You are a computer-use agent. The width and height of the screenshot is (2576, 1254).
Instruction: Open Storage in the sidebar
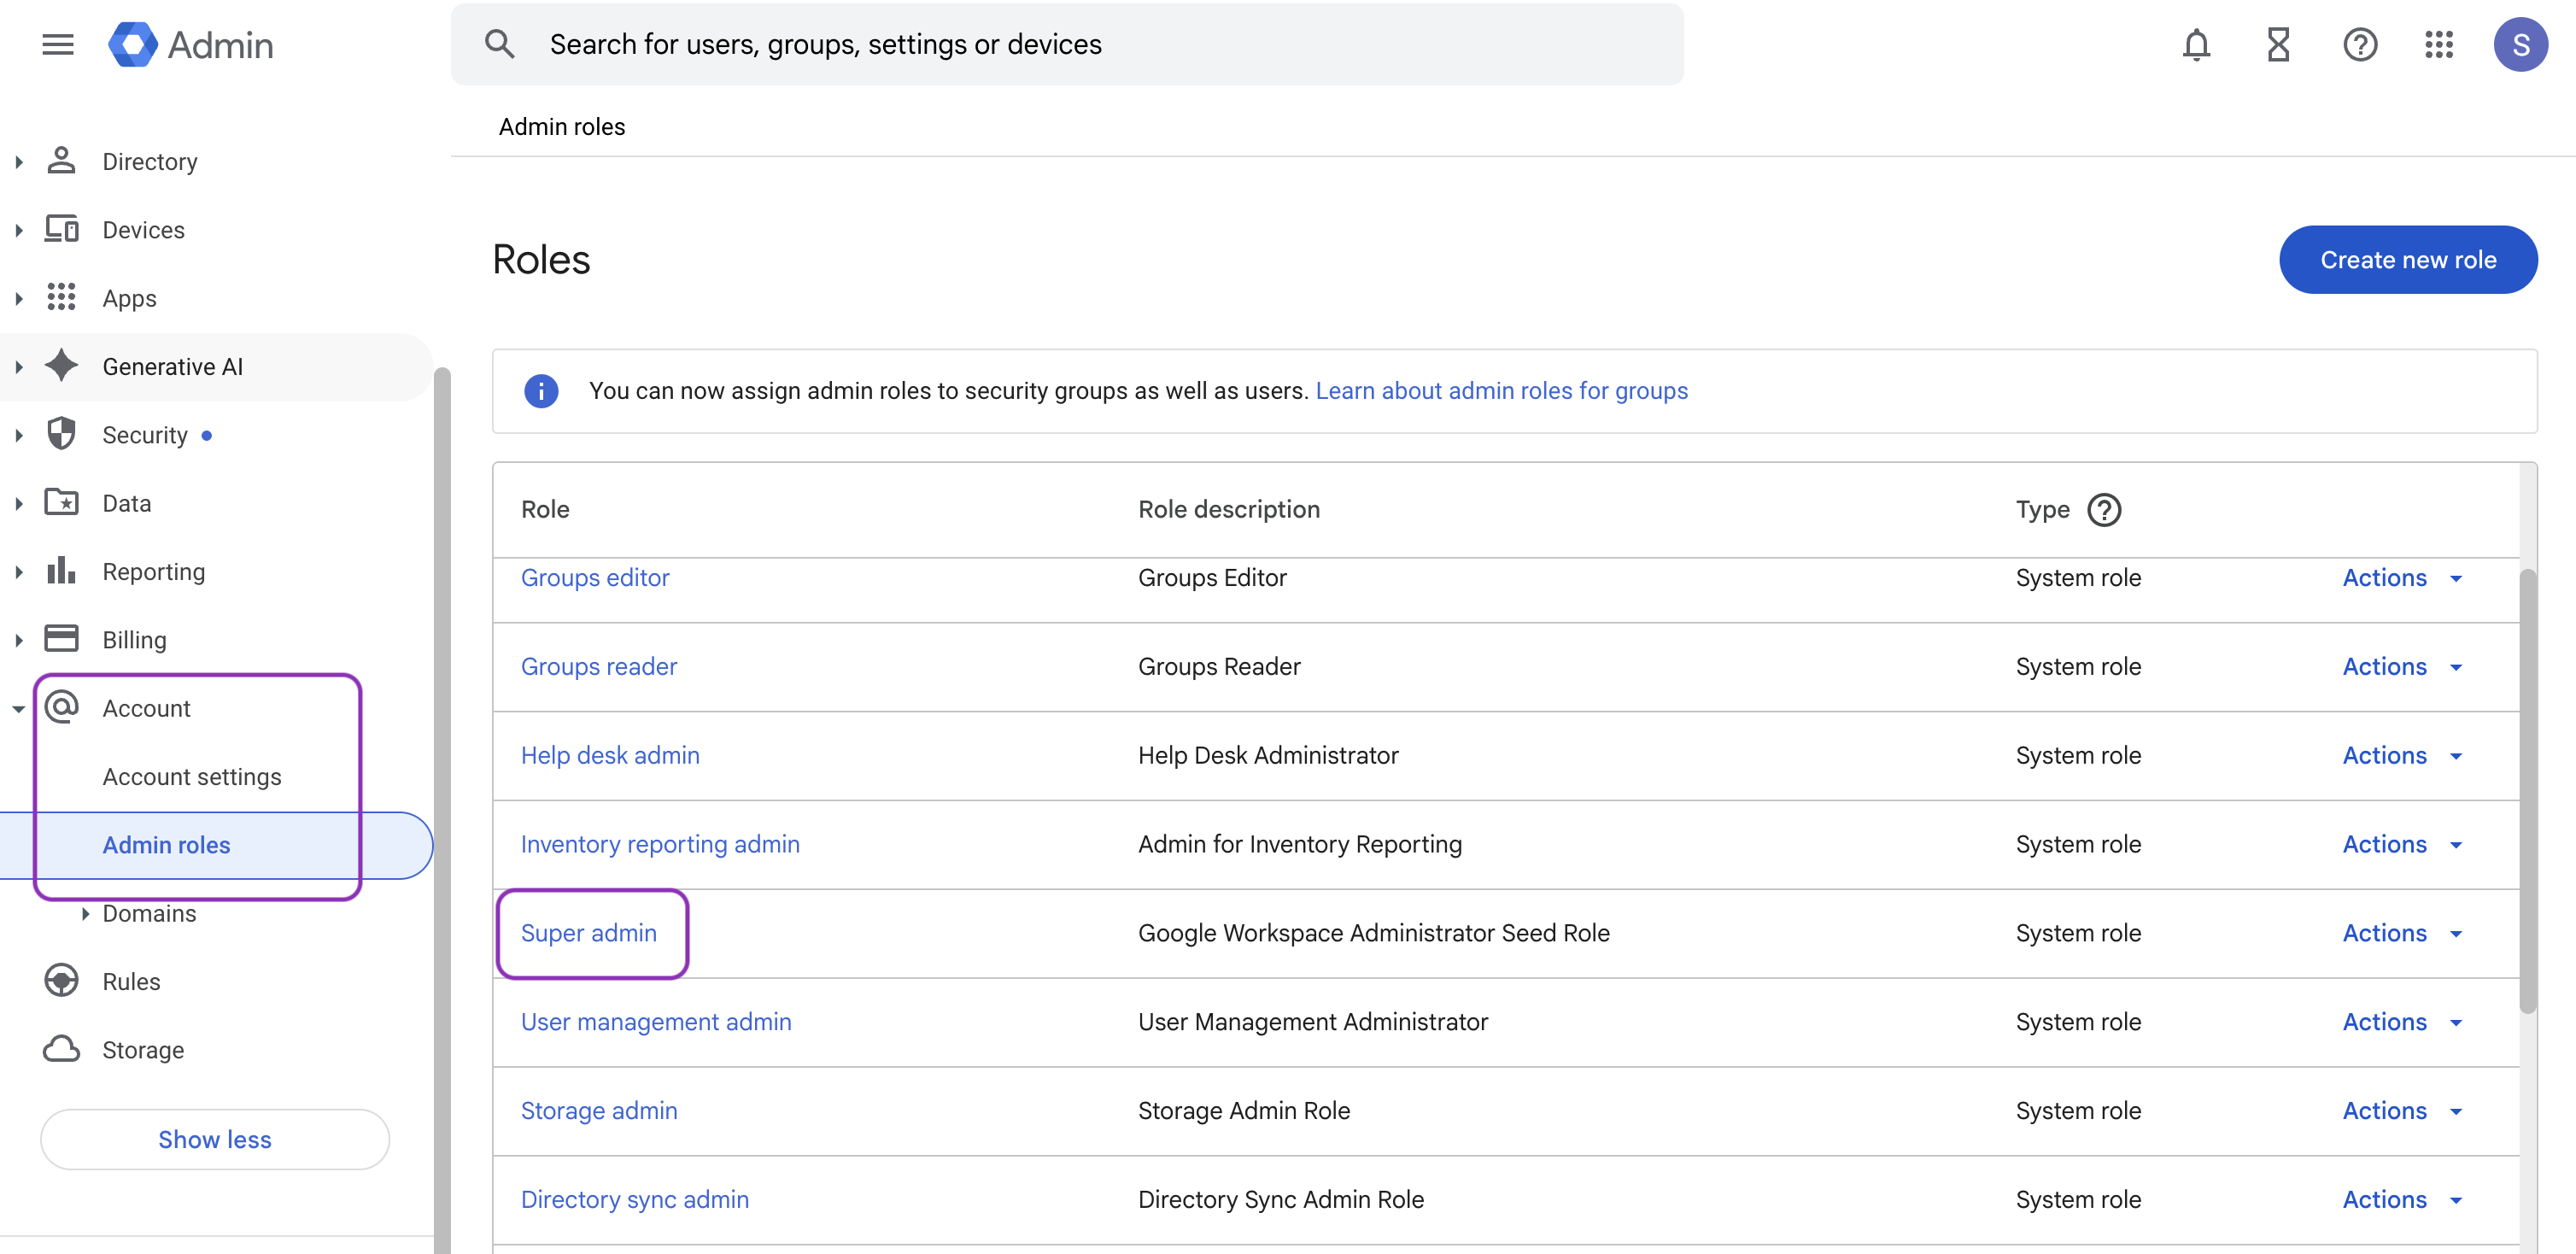143,1049
